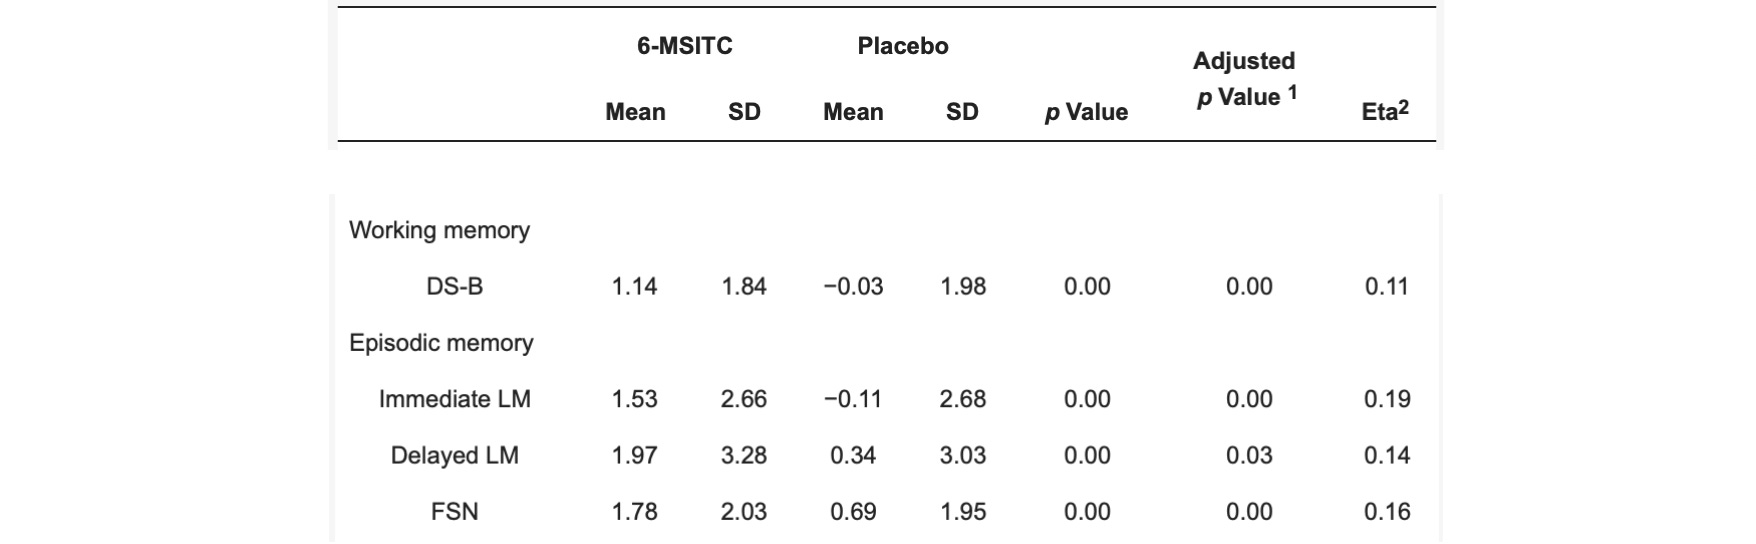Click the FSN Eta2 value 0.16
This screenshot has width=1756, height=544.
(1387, 512)
